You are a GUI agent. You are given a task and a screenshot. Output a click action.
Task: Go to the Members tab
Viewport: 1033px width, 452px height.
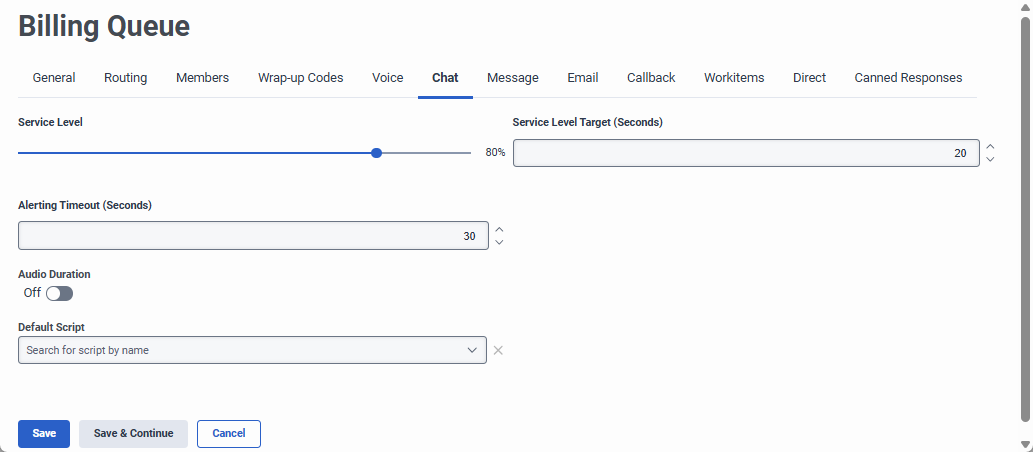tap(202, 78)
